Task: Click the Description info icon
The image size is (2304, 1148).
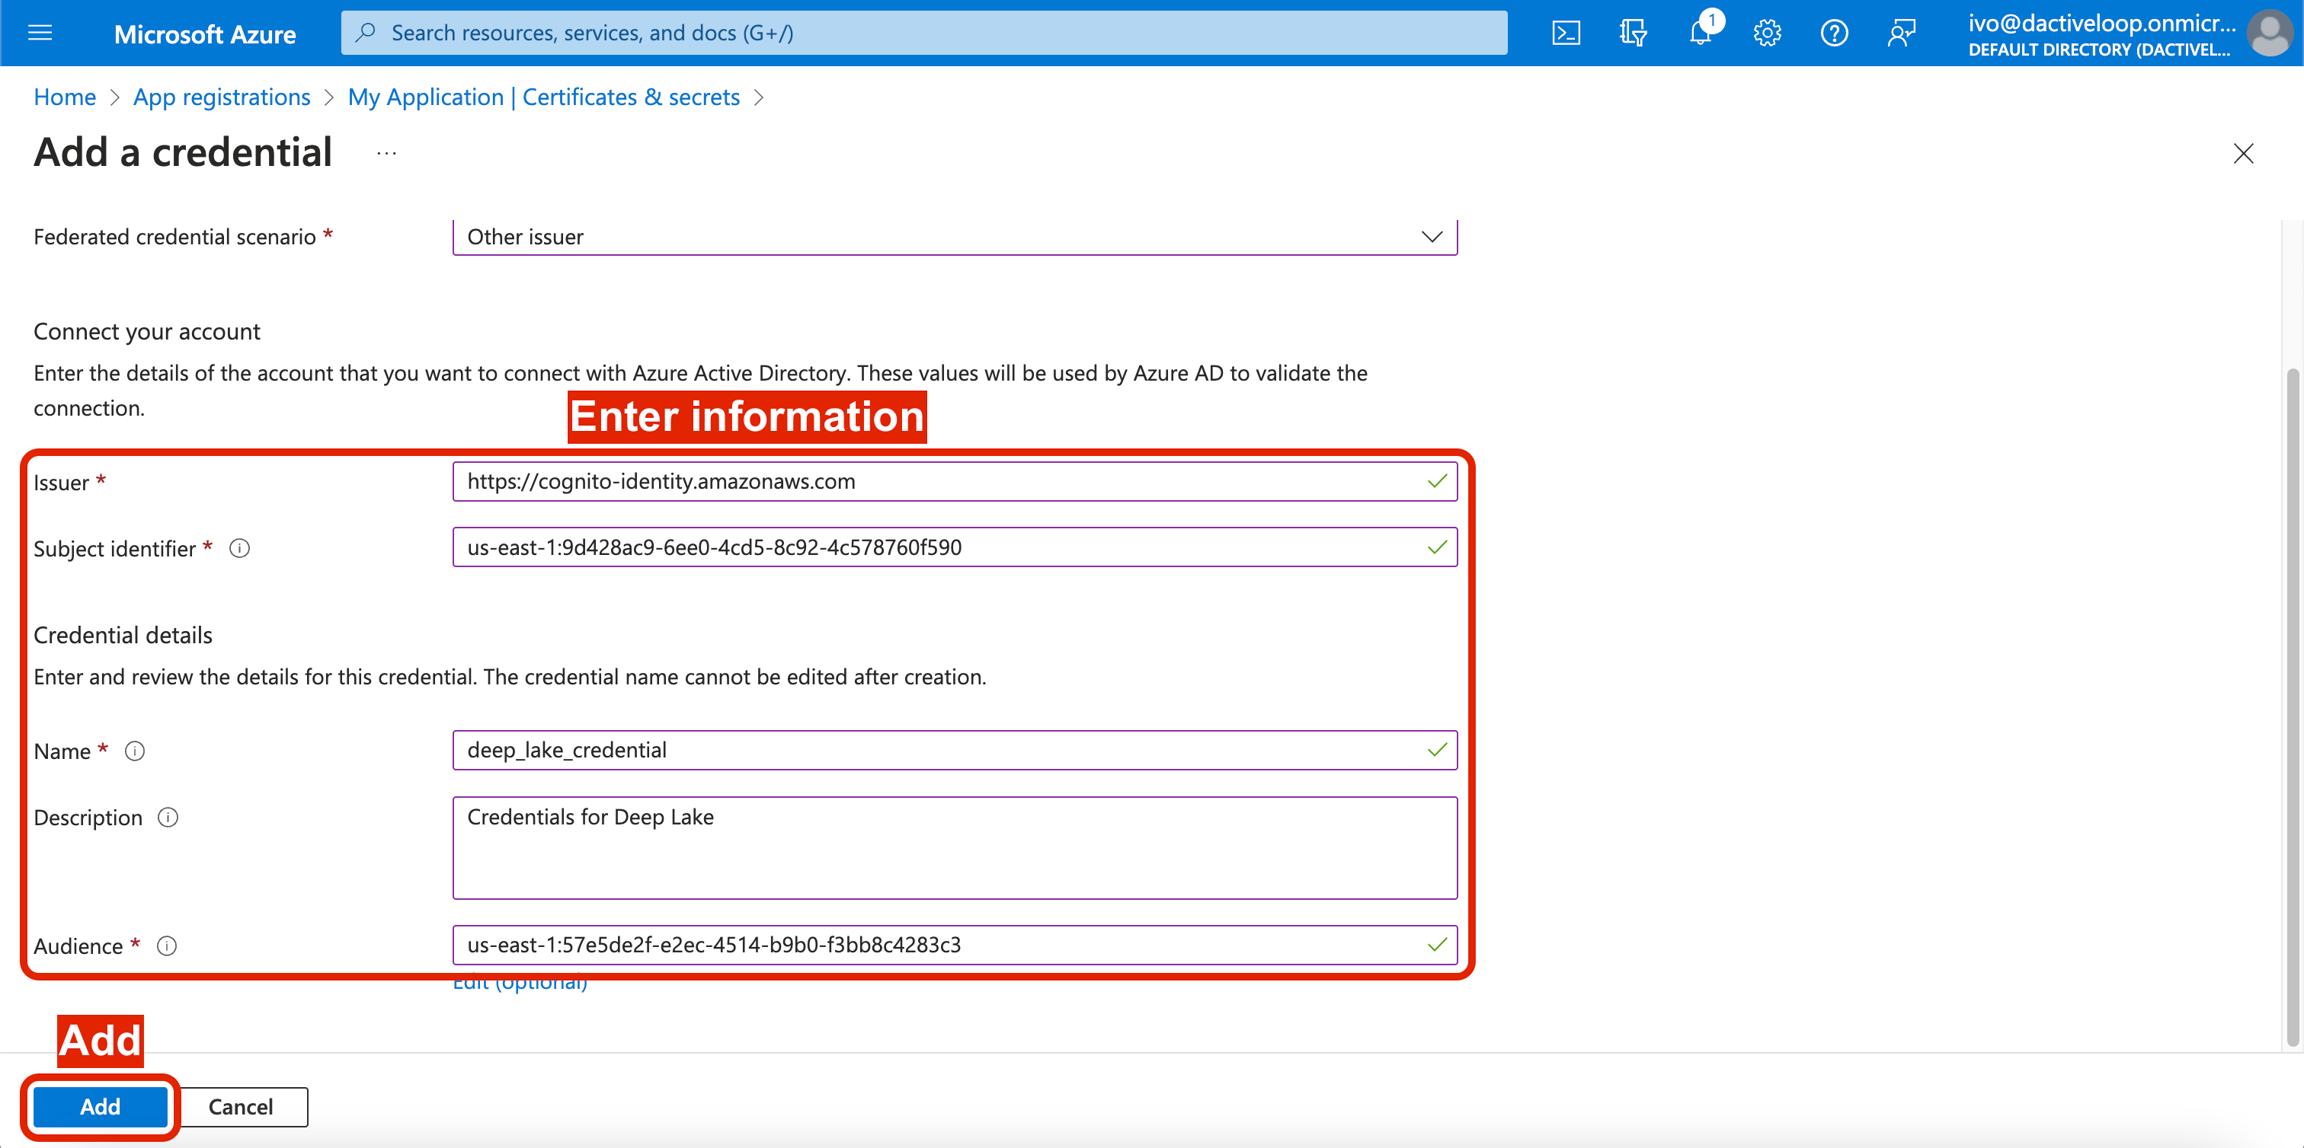Action: (168, 818)
